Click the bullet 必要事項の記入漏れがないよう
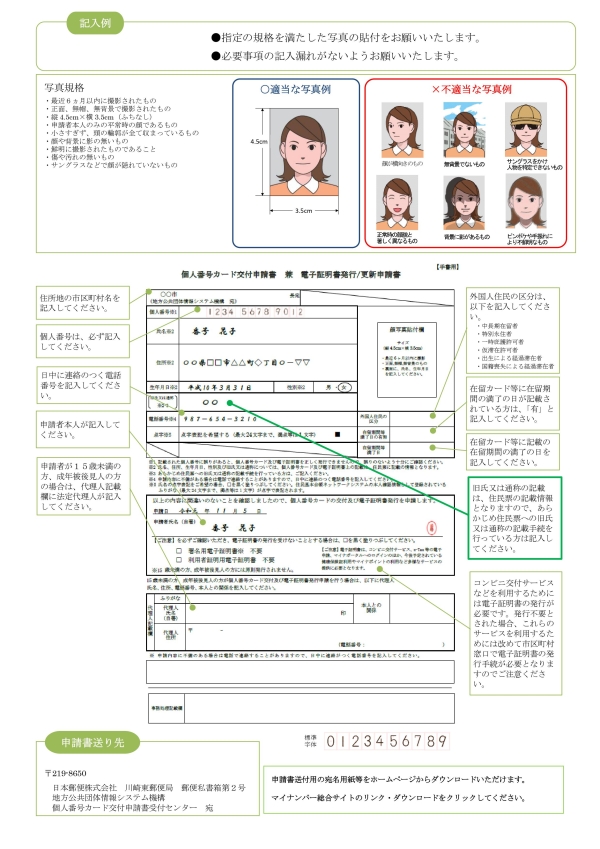This screenshot has height=849, width=600. pyautogui.click(x=335, y=55)
